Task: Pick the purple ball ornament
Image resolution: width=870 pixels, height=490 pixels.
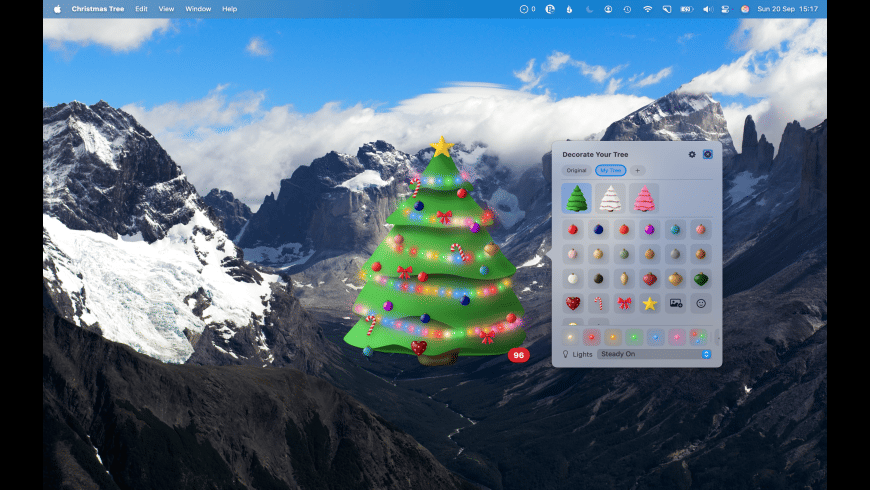Action: [649, 229]
